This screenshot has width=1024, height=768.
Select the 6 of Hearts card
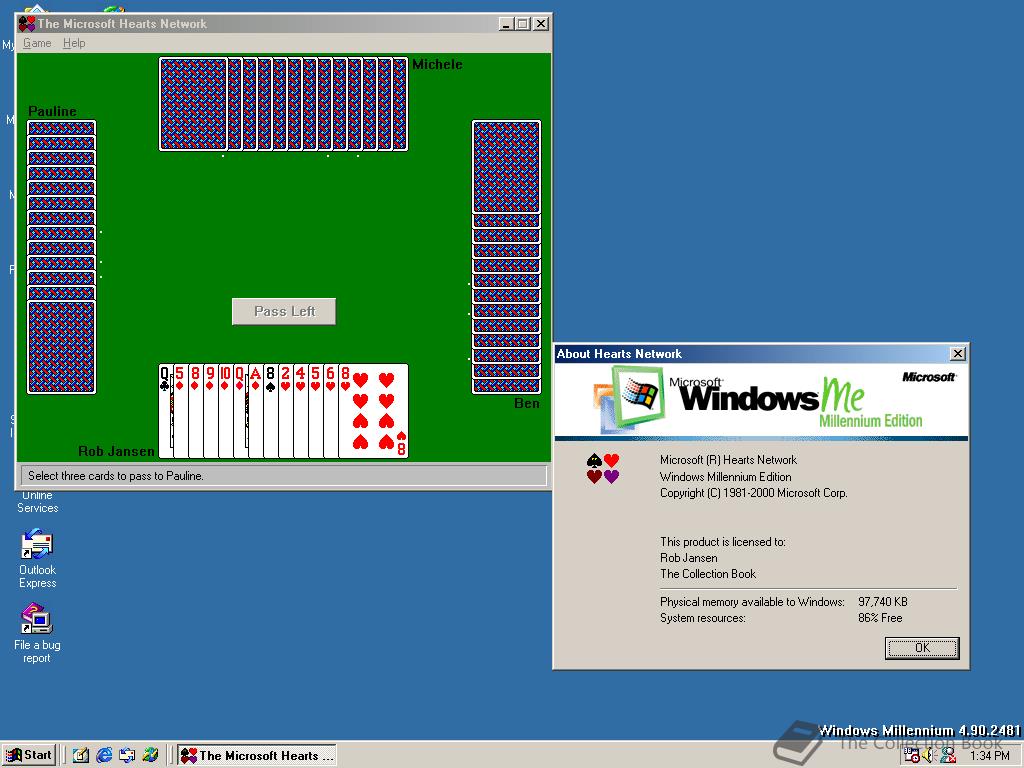[330, 411]
